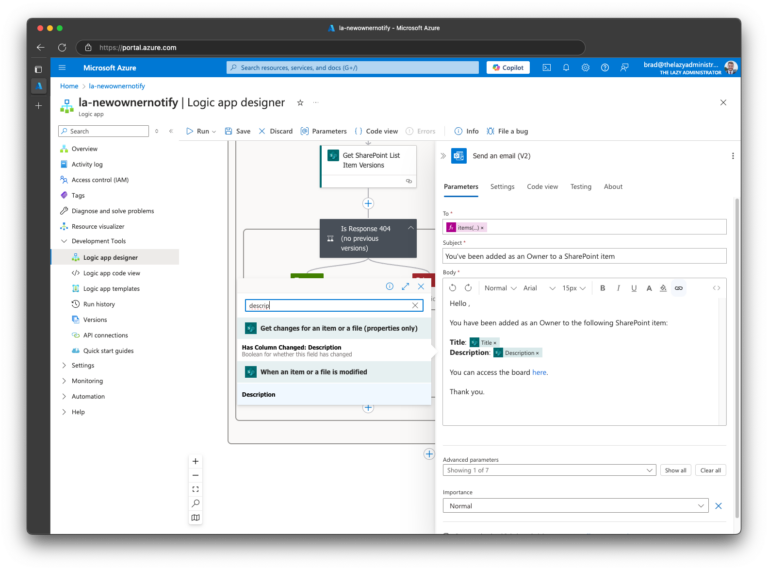Open Versions in sidebar
This screenshot has width=768, height=570.
(x=95, y=320)
